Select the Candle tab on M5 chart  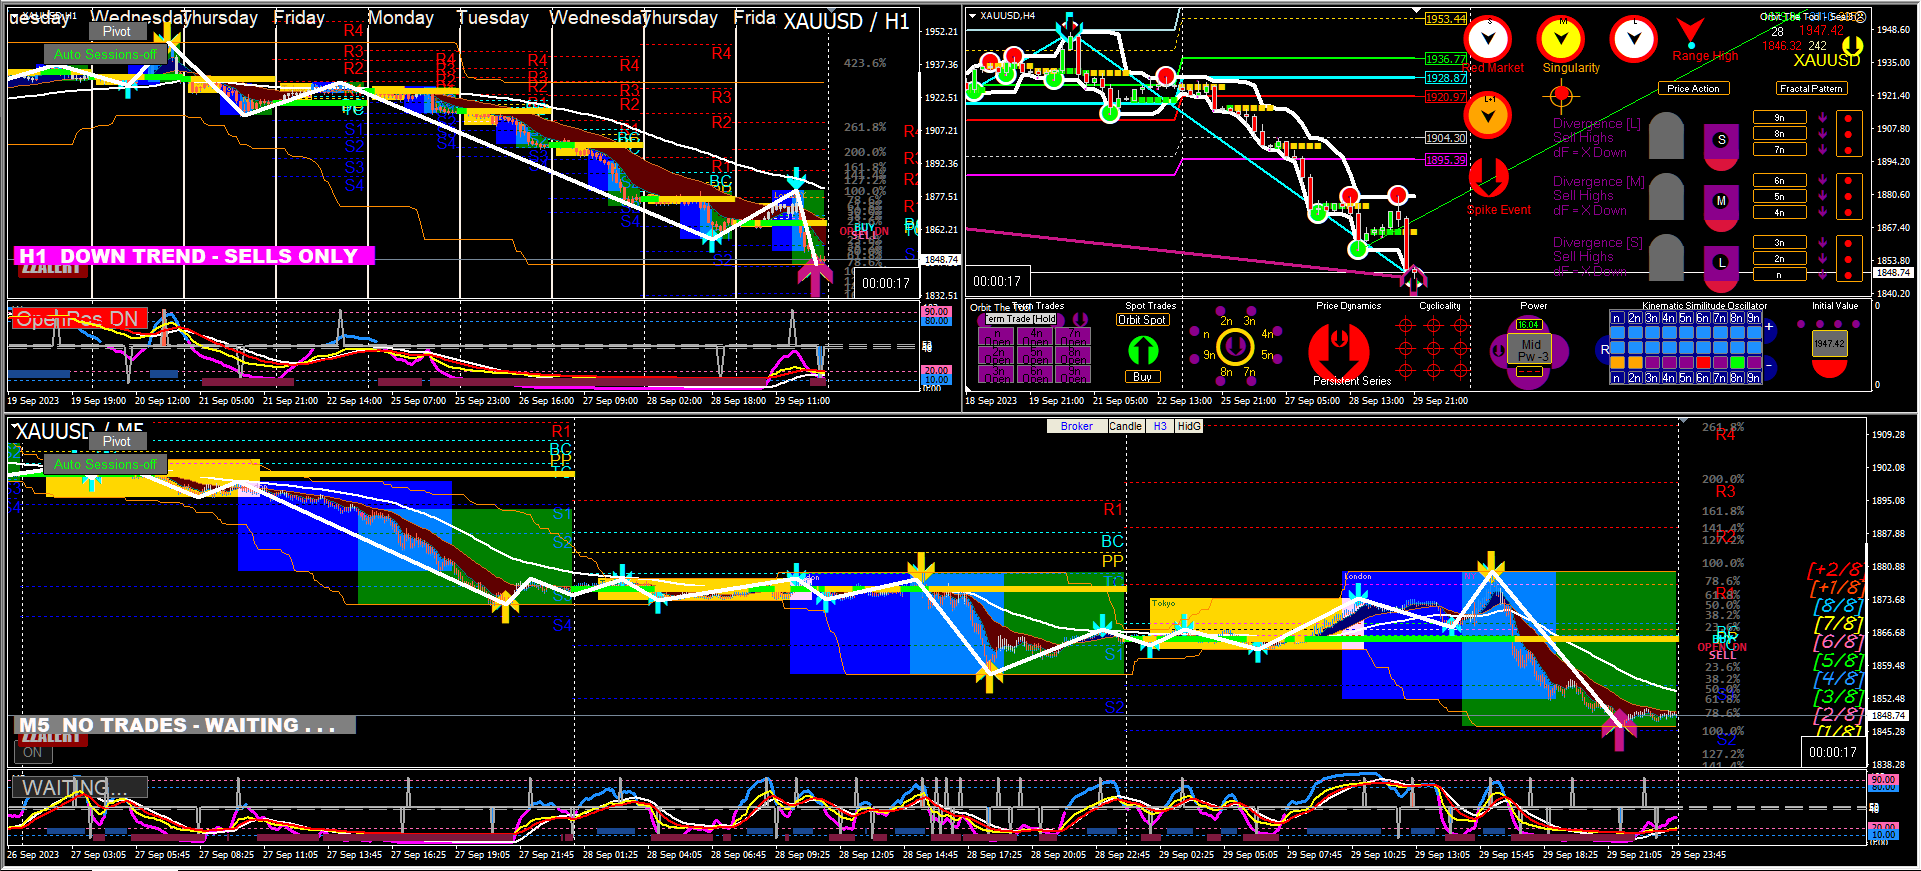1126,426
